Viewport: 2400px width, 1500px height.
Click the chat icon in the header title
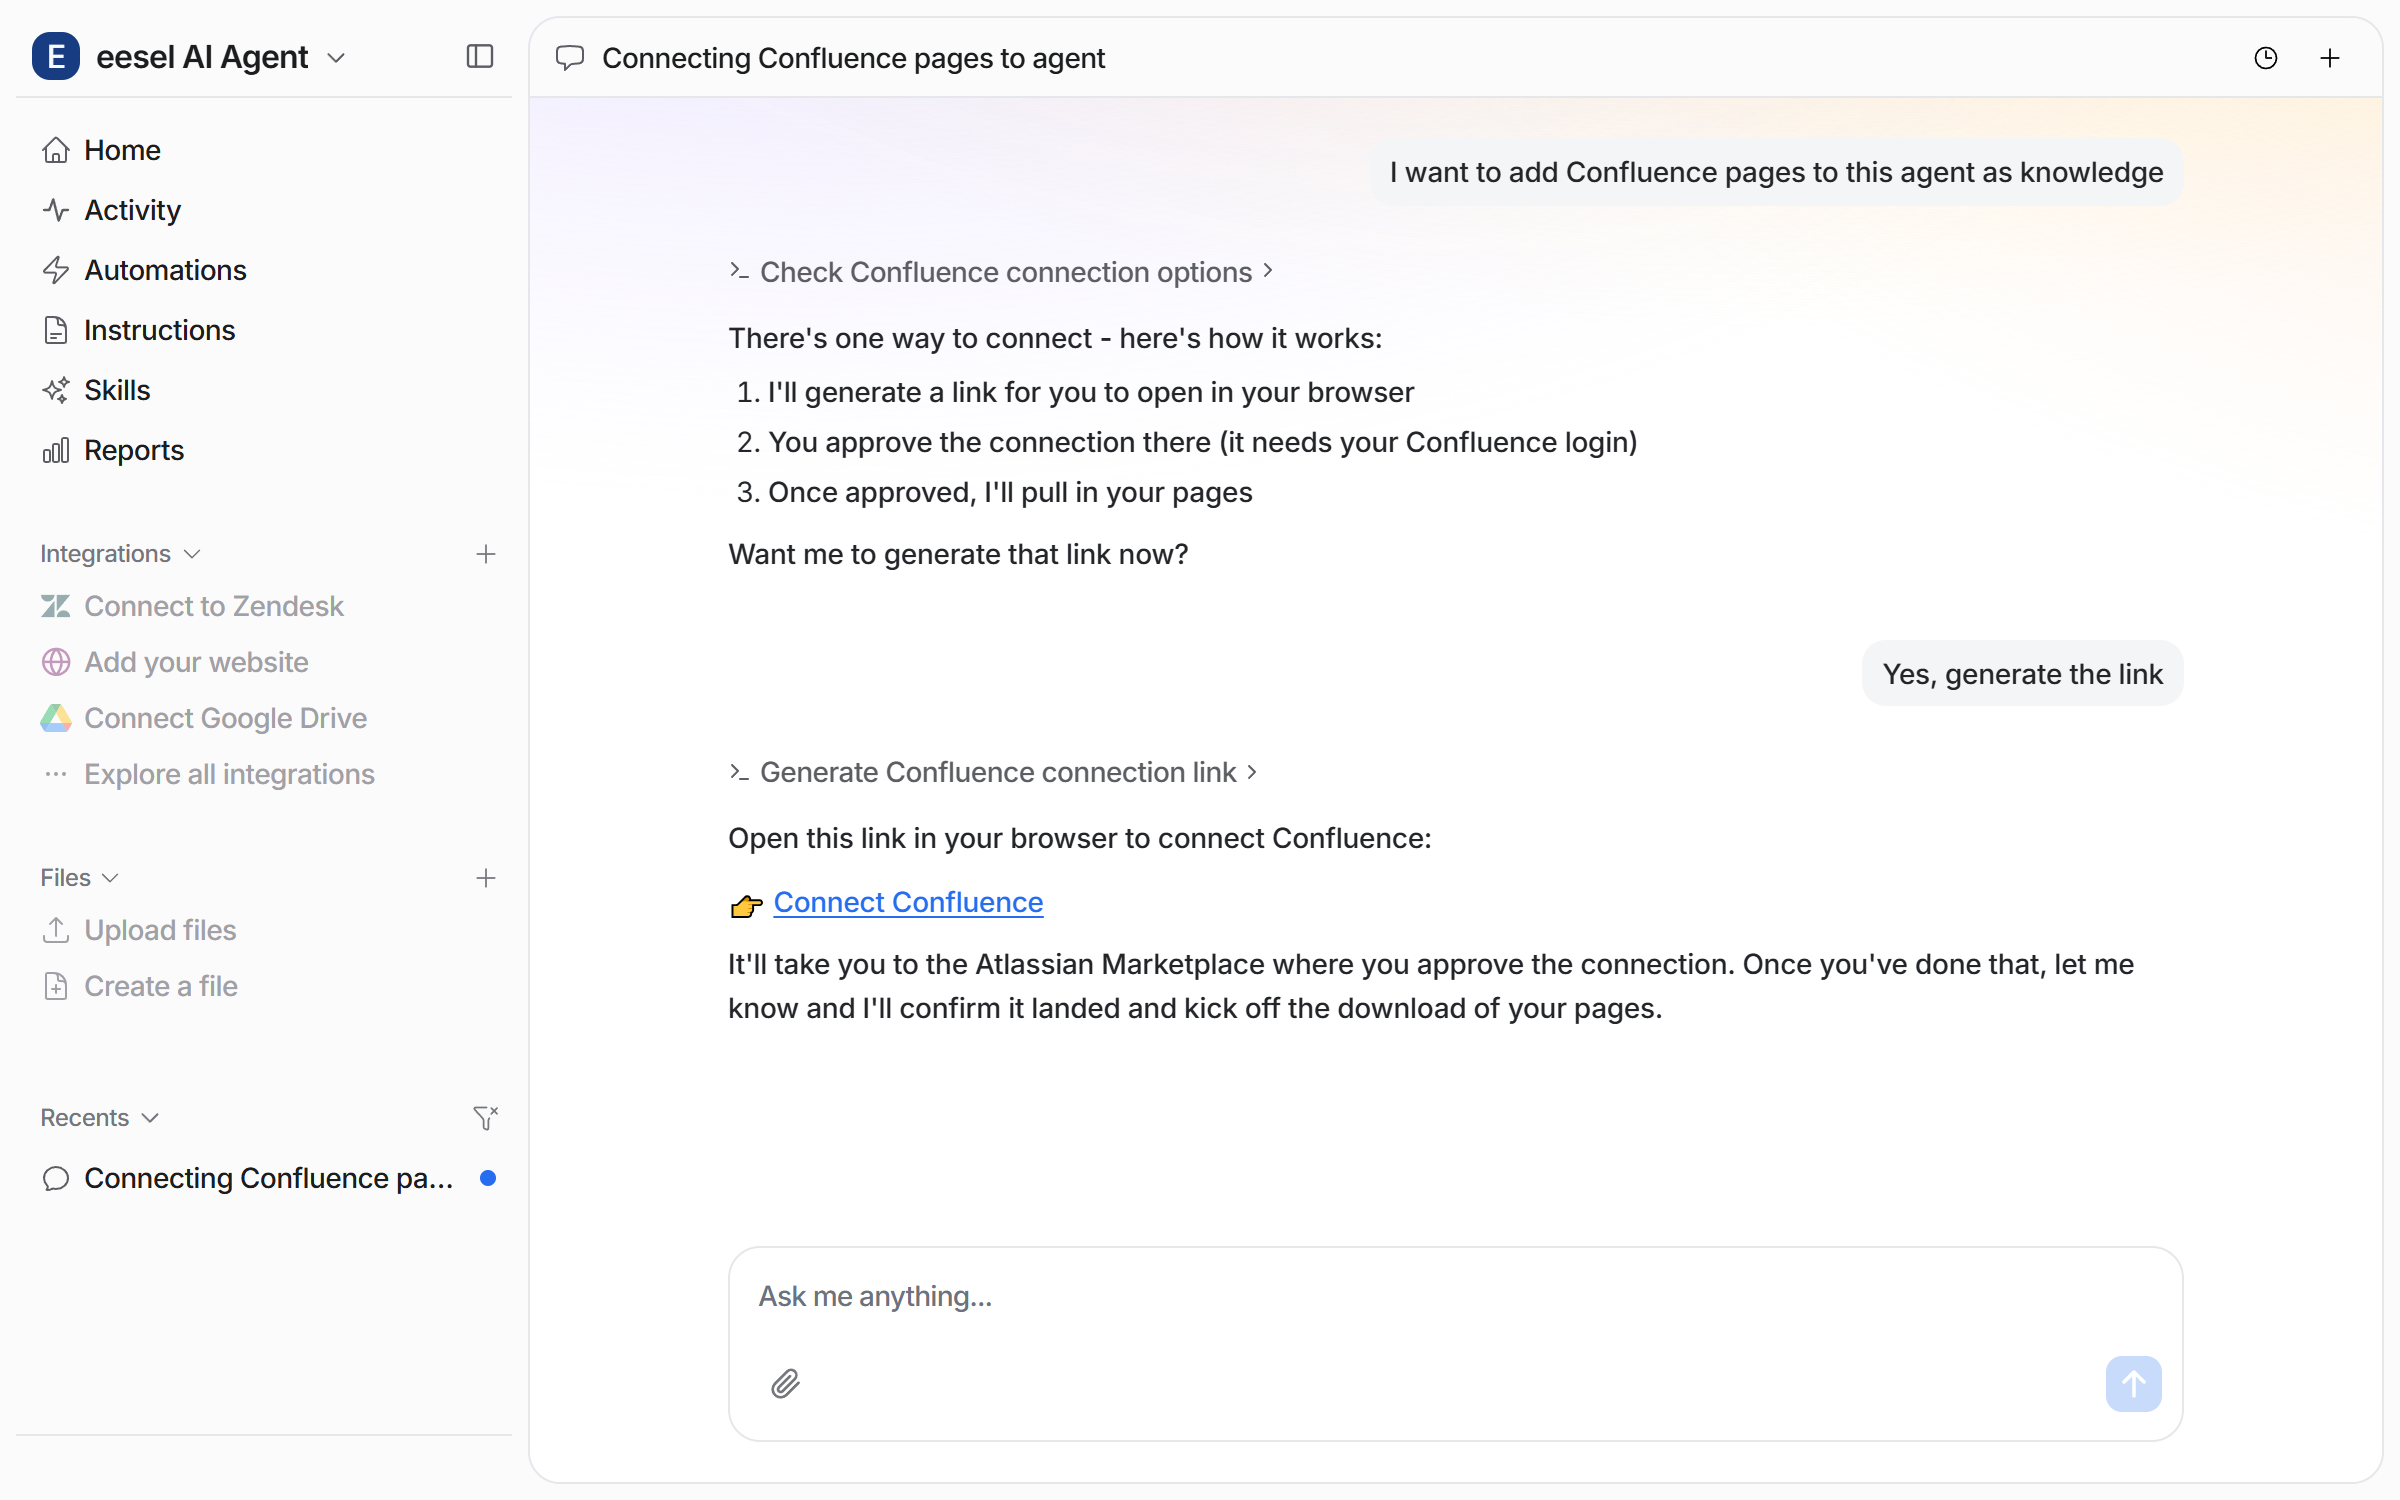coord(570,58)
